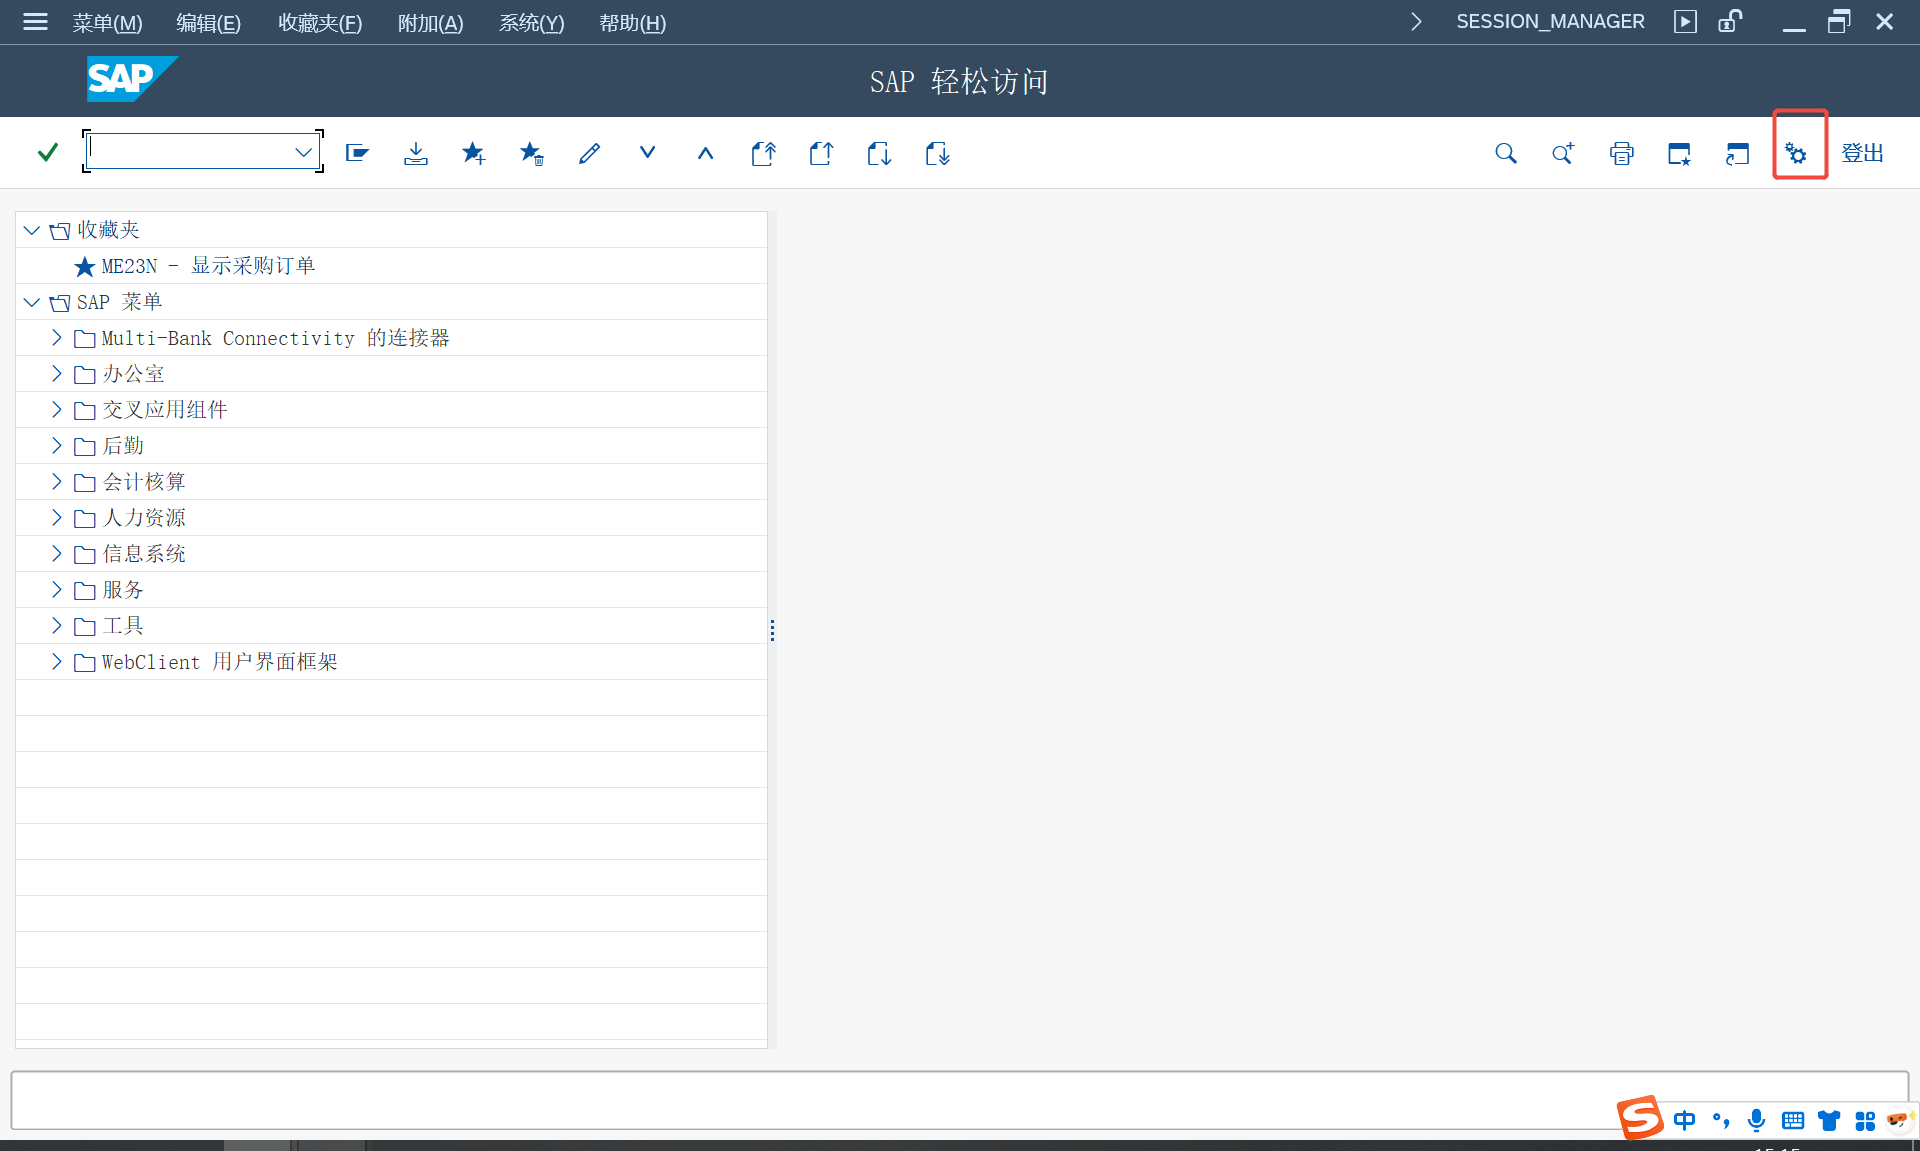The image size is (1920, 1151).
Task: Click the play icon next to SESSION_MANAGER
Action: coord(1685,22)
